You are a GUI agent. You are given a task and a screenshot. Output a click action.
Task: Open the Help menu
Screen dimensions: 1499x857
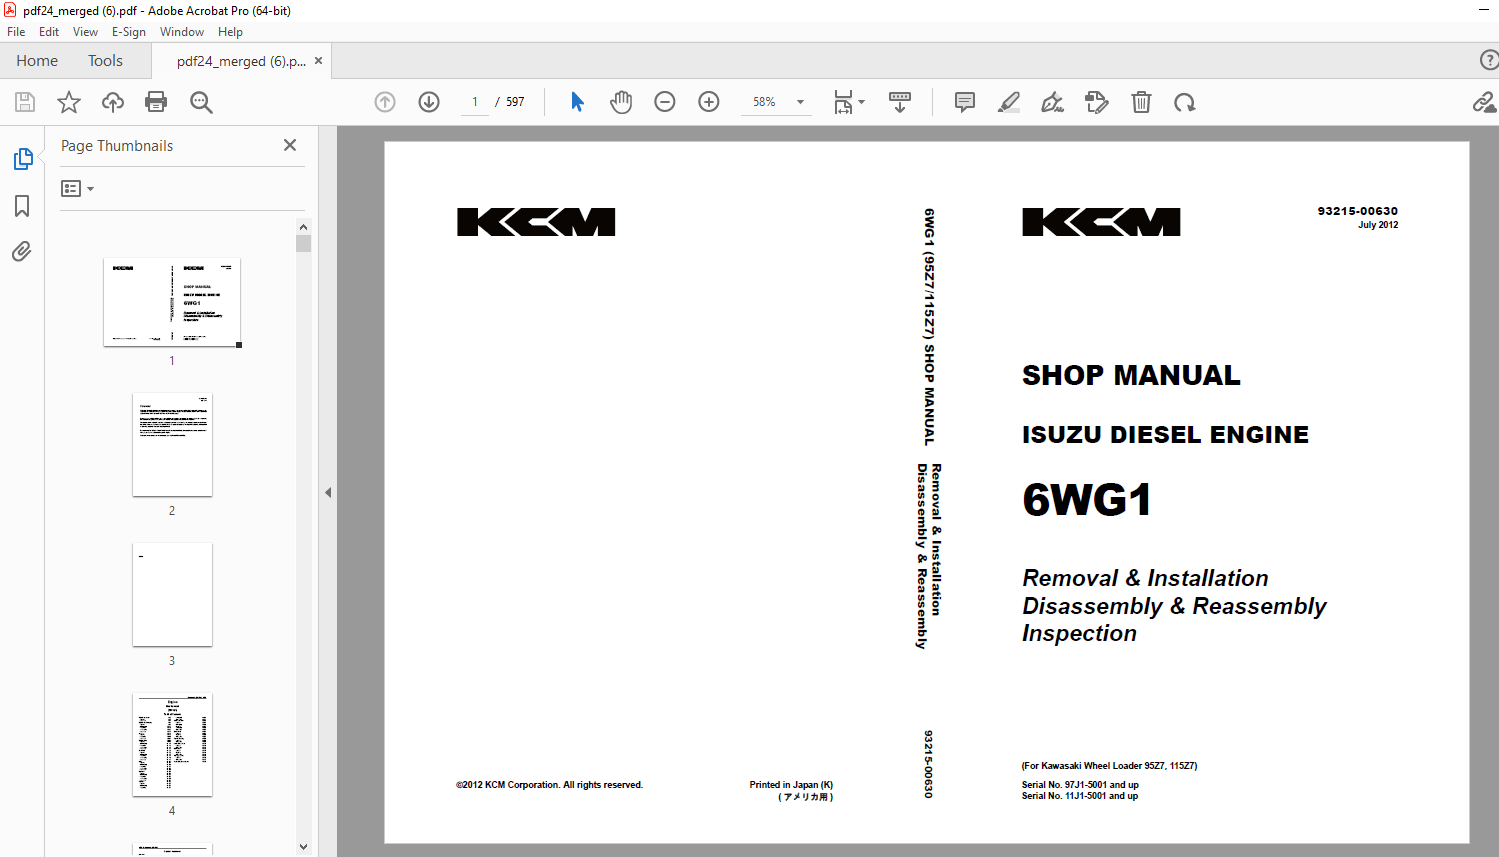pyautogui.click(x=230, y=32)
